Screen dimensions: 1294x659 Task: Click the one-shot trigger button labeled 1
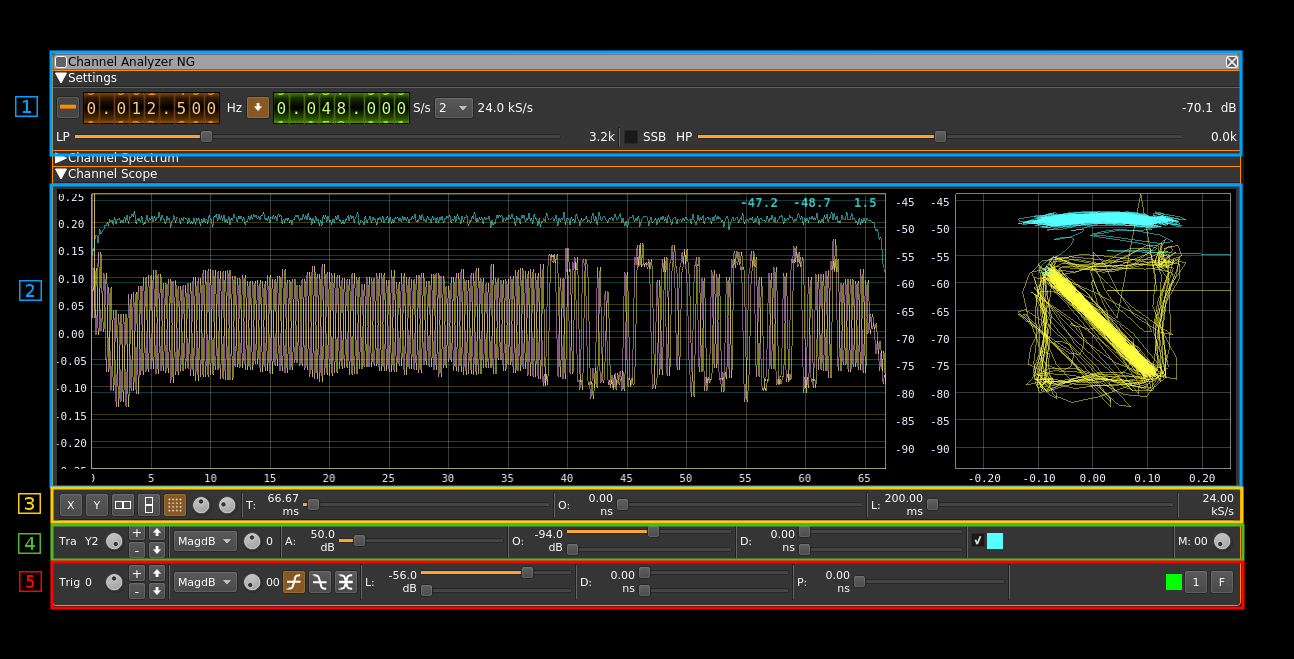(x=1196, y=582)
